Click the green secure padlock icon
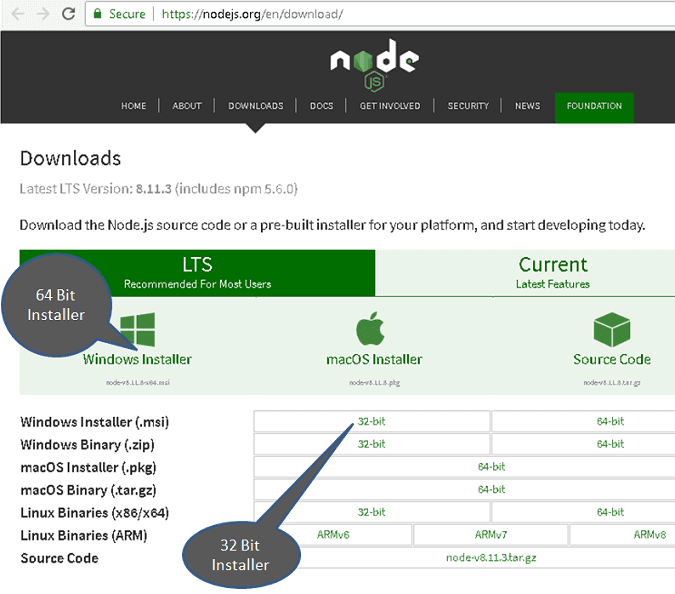675x594 pixels. pos(98,13)
